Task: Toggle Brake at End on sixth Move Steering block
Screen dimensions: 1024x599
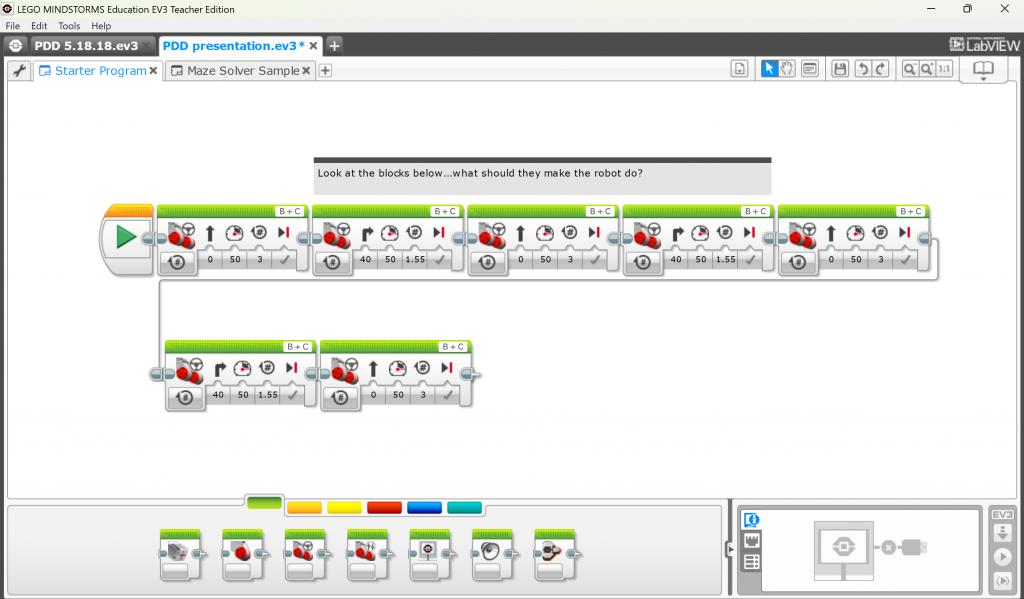Action: tap(292, 395)
